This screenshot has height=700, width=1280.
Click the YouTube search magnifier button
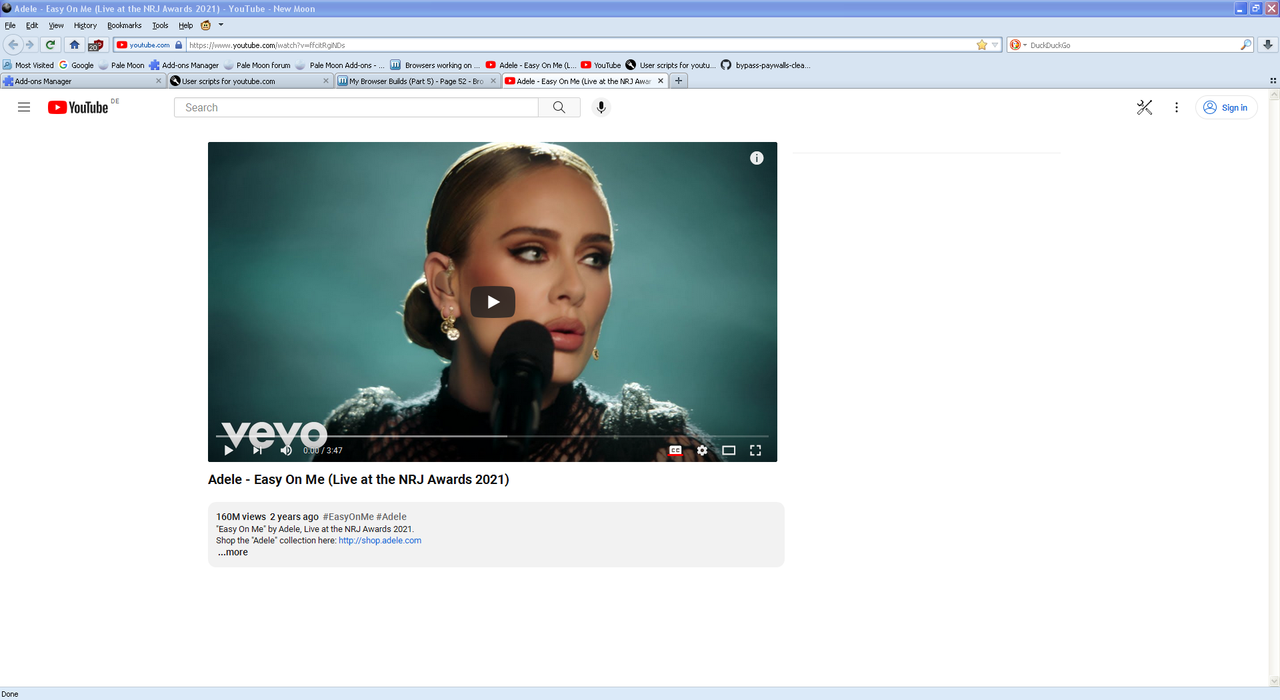[x=559, y=107]
